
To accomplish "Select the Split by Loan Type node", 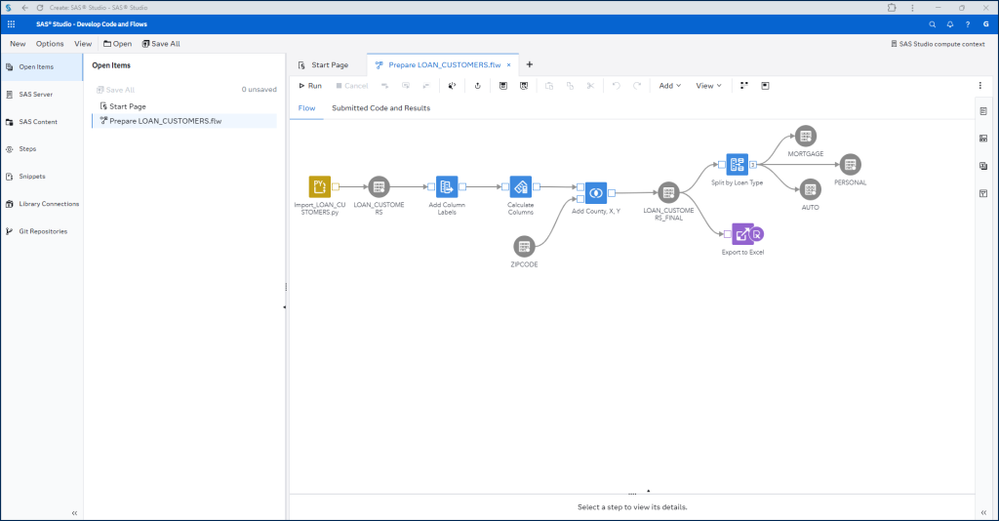I will [737, 164].
